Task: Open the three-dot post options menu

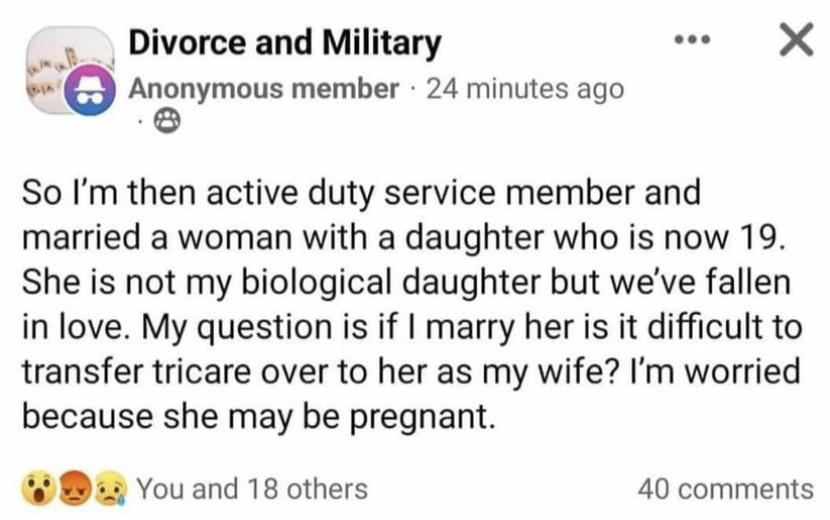Action: [692, 40]
